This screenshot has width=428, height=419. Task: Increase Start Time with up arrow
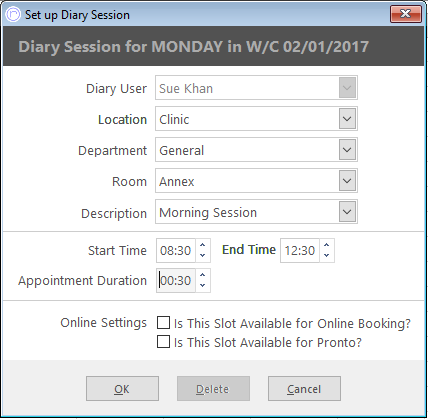pos(202,245)
